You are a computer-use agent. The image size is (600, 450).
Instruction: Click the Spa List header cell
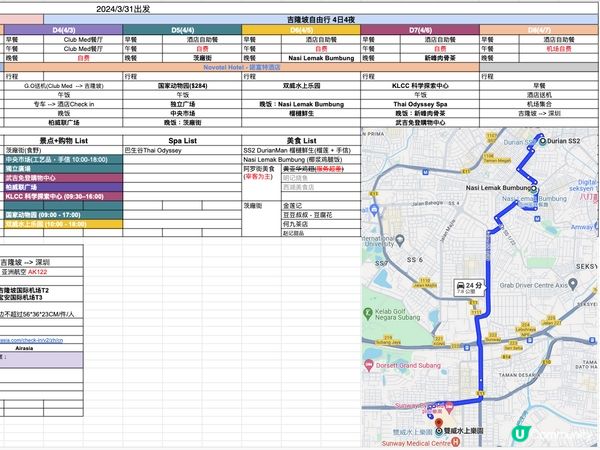181,140
